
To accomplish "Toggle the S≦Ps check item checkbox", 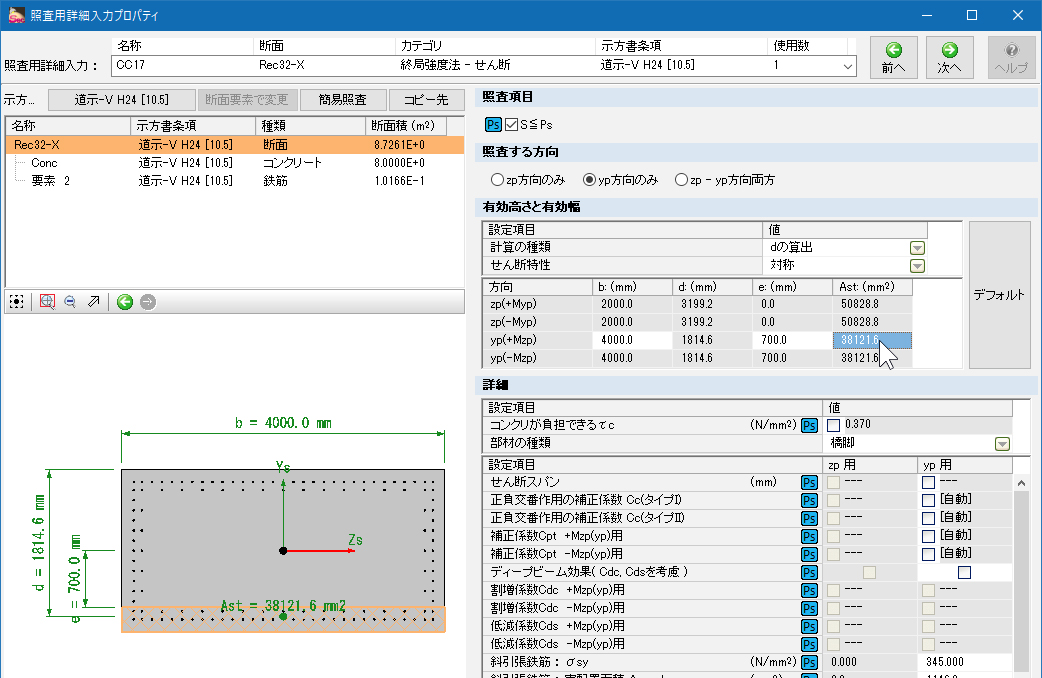I will point(511,124).
